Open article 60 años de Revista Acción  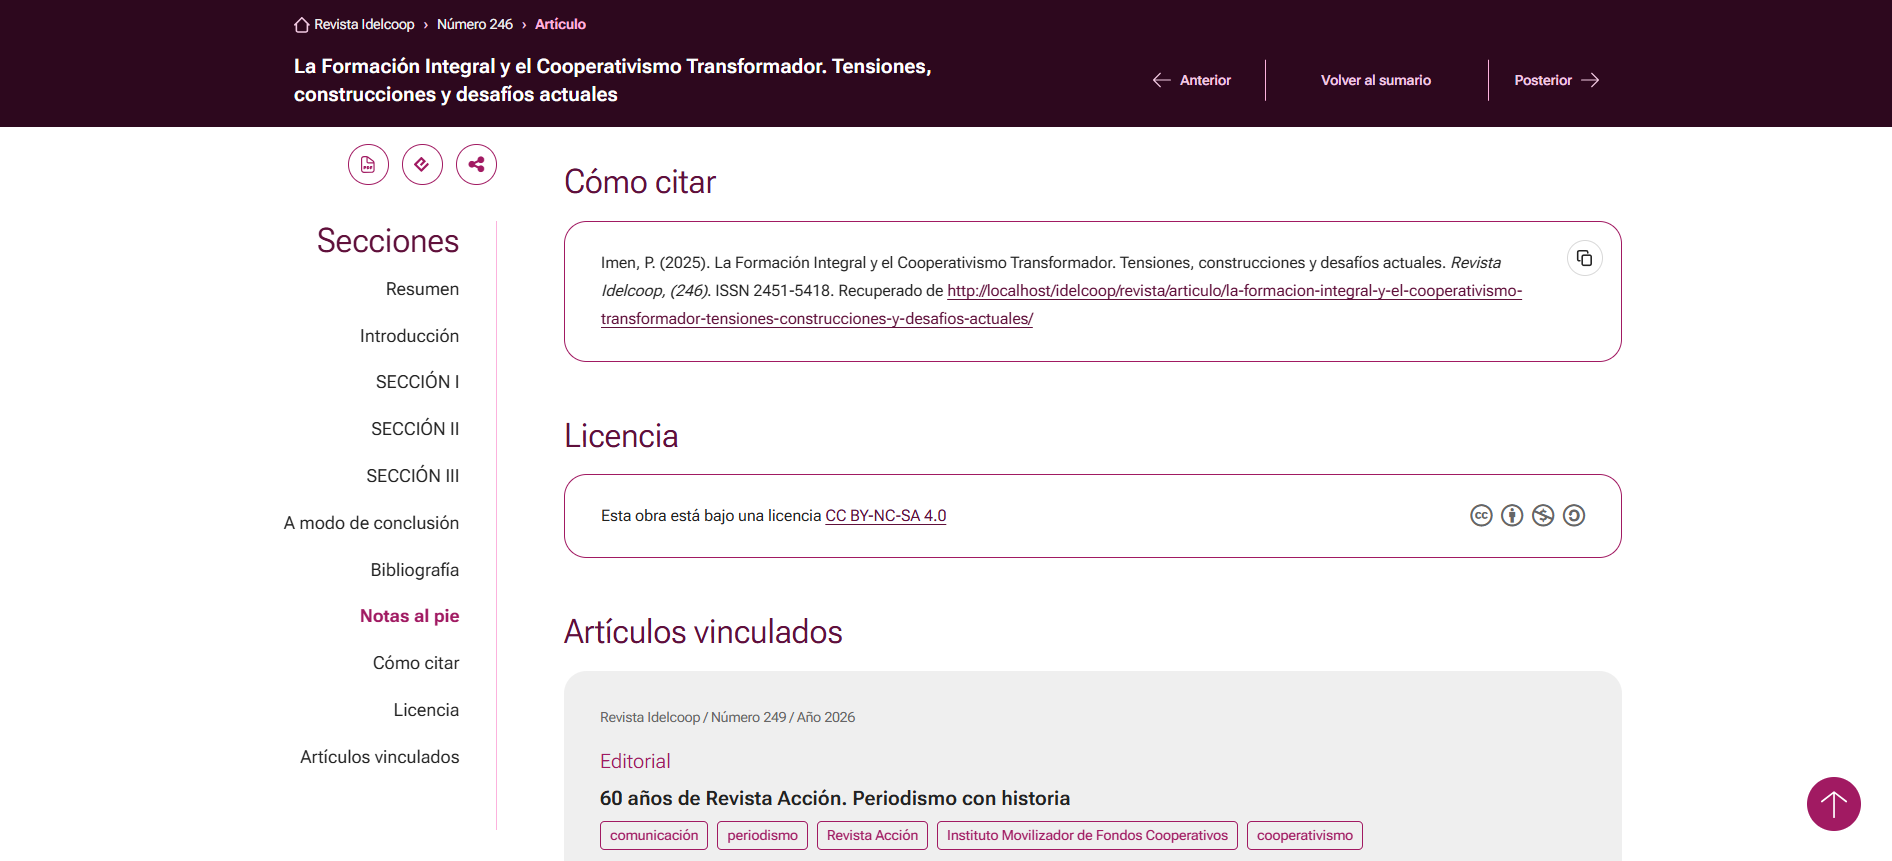[834, 798]
